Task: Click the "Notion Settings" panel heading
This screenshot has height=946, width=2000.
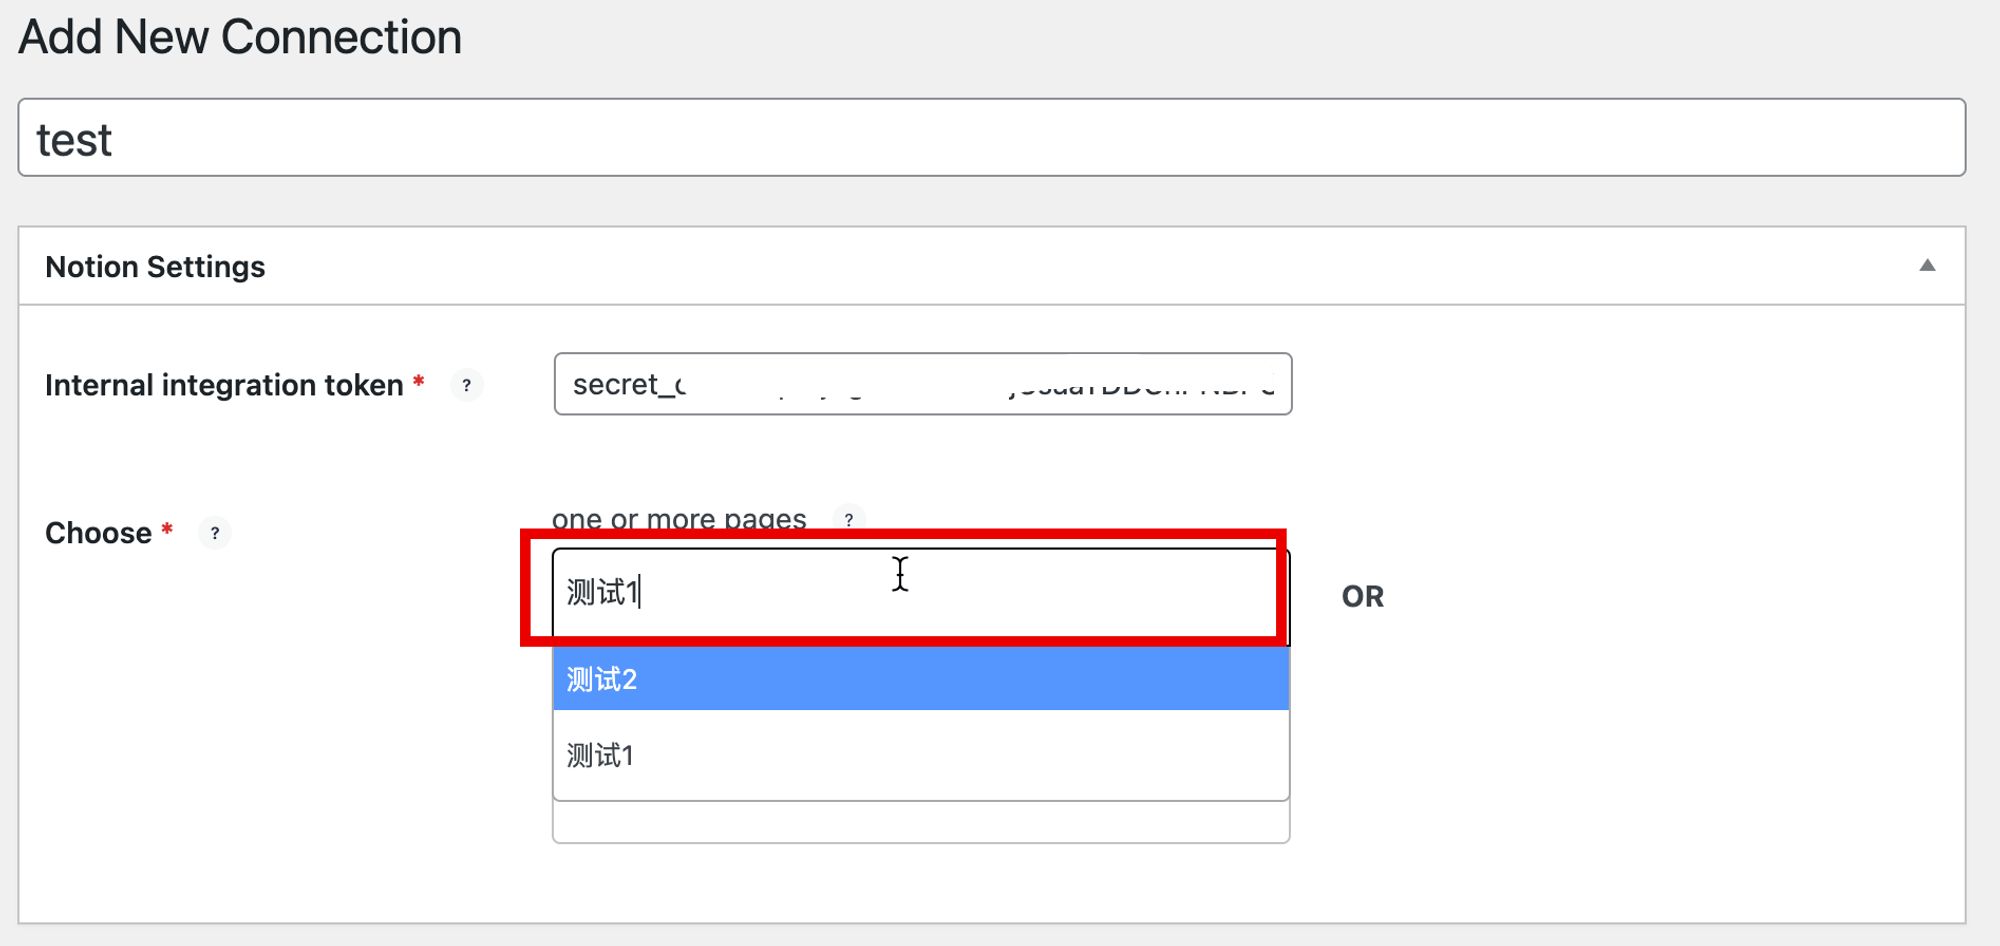Action: tap(155, 267)
